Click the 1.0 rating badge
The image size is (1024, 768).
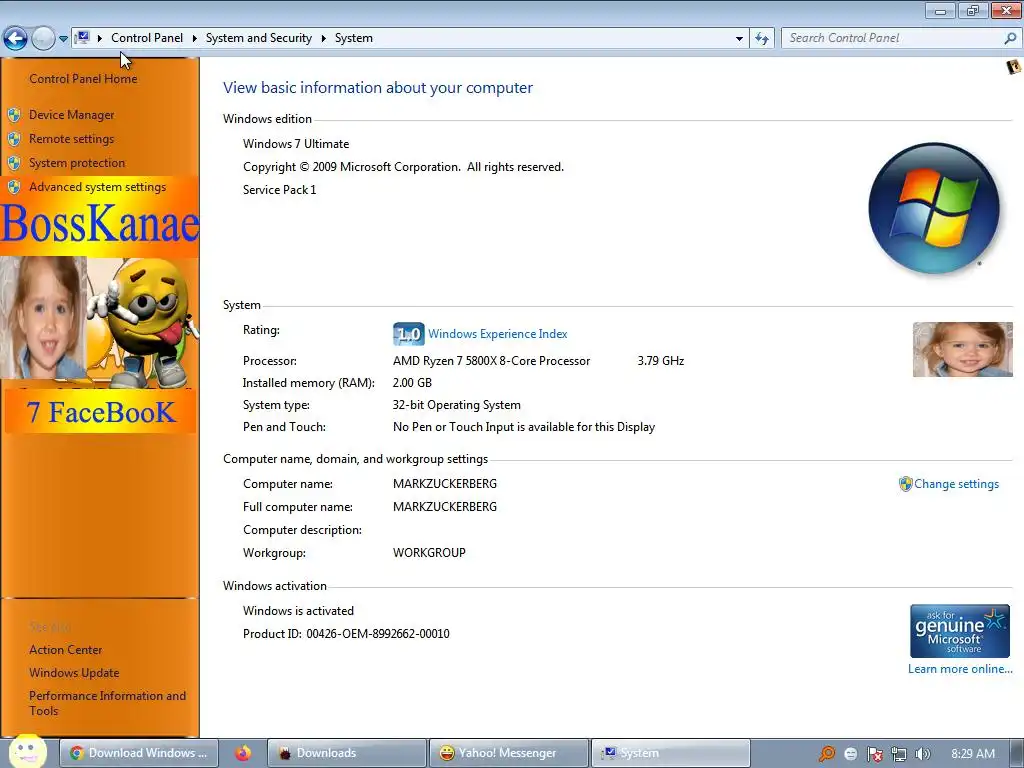point(409,334)
